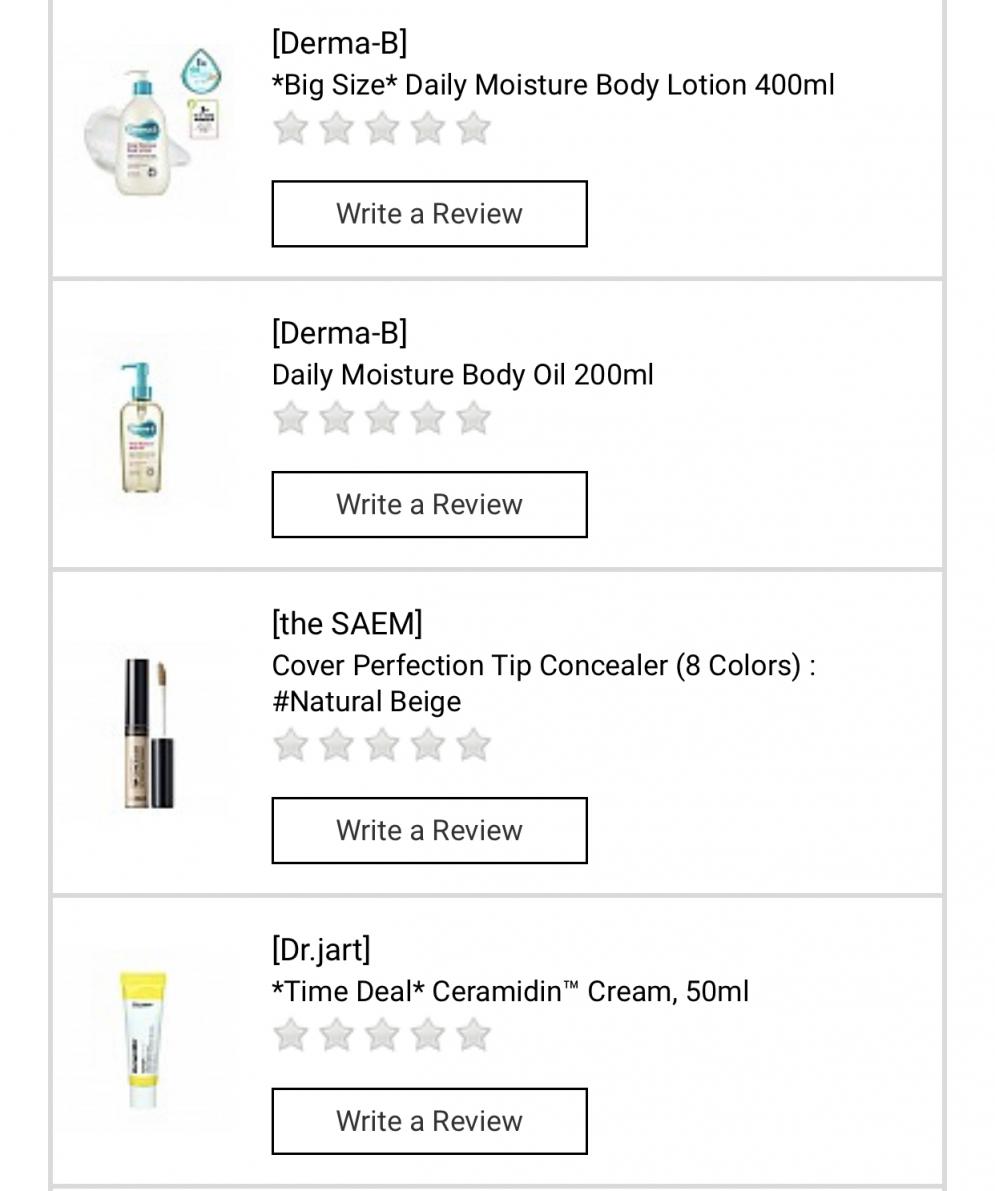
Task: Write a Review for Tip Concealer
Action: [x=429, y=831]
